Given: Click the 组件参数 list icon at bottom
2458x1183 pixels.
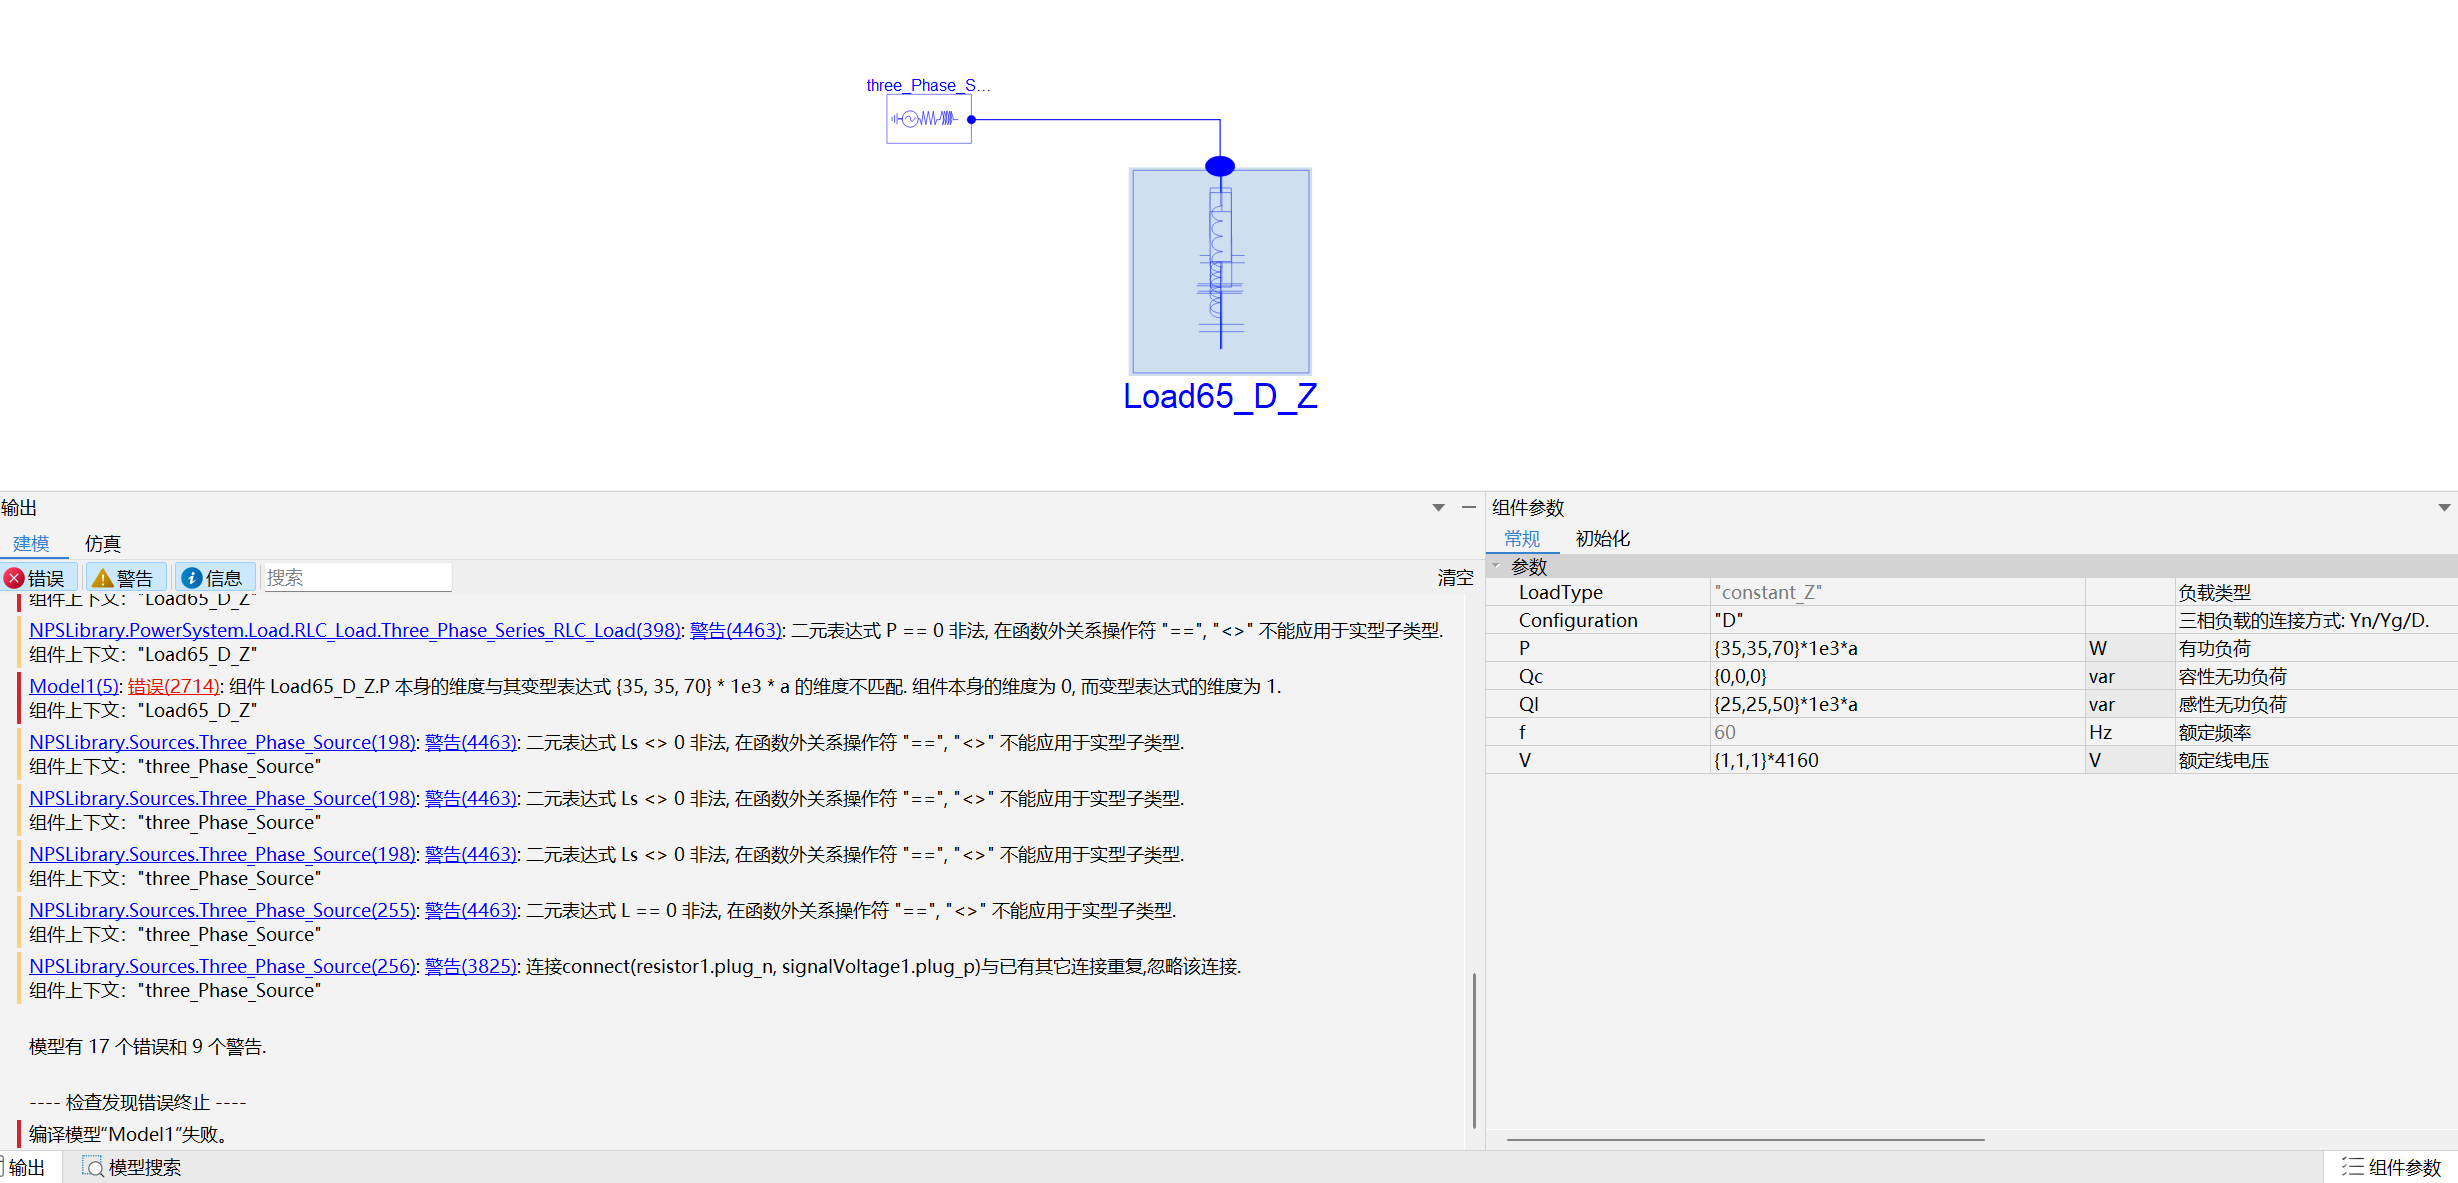Looking at the screenshot, I should (x=2352, y=1167).
